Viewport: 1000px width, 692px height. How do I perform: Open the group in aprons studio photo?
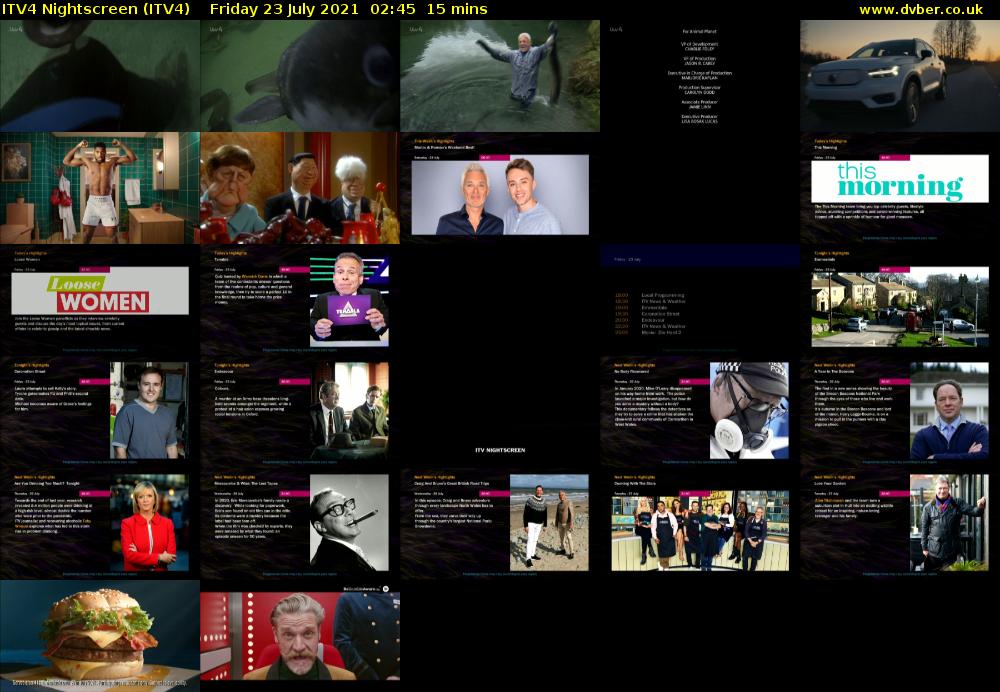tap(700, 531)
